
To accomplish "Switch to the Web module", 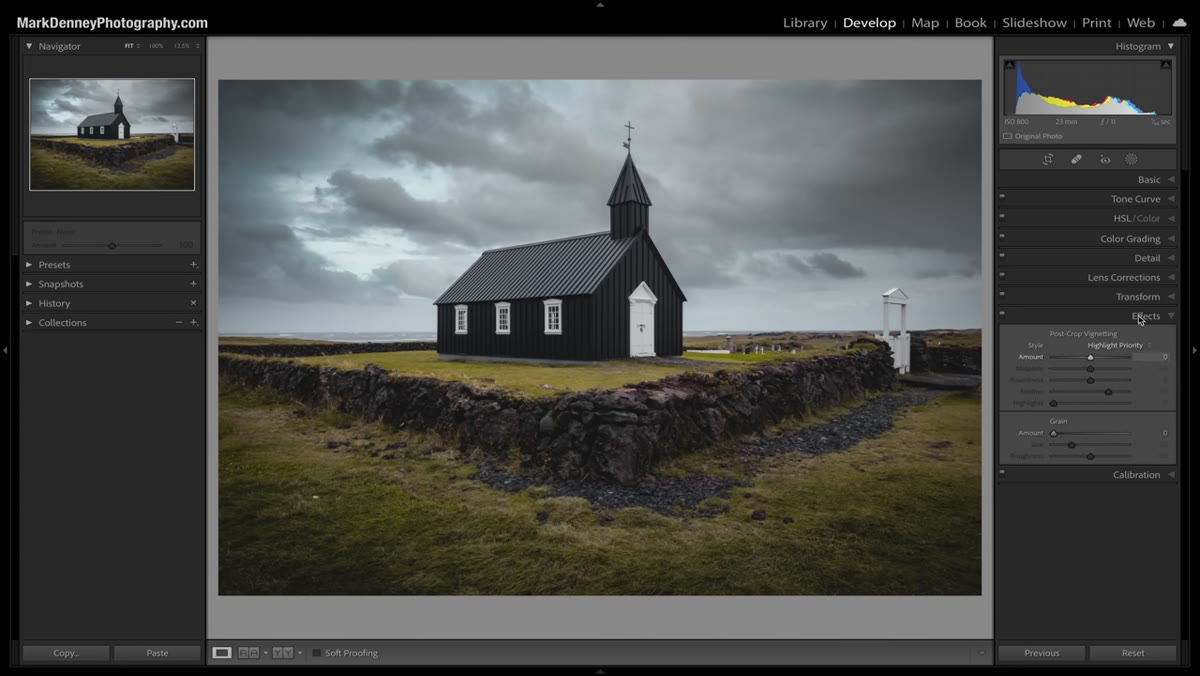I will click(1141, 23).
